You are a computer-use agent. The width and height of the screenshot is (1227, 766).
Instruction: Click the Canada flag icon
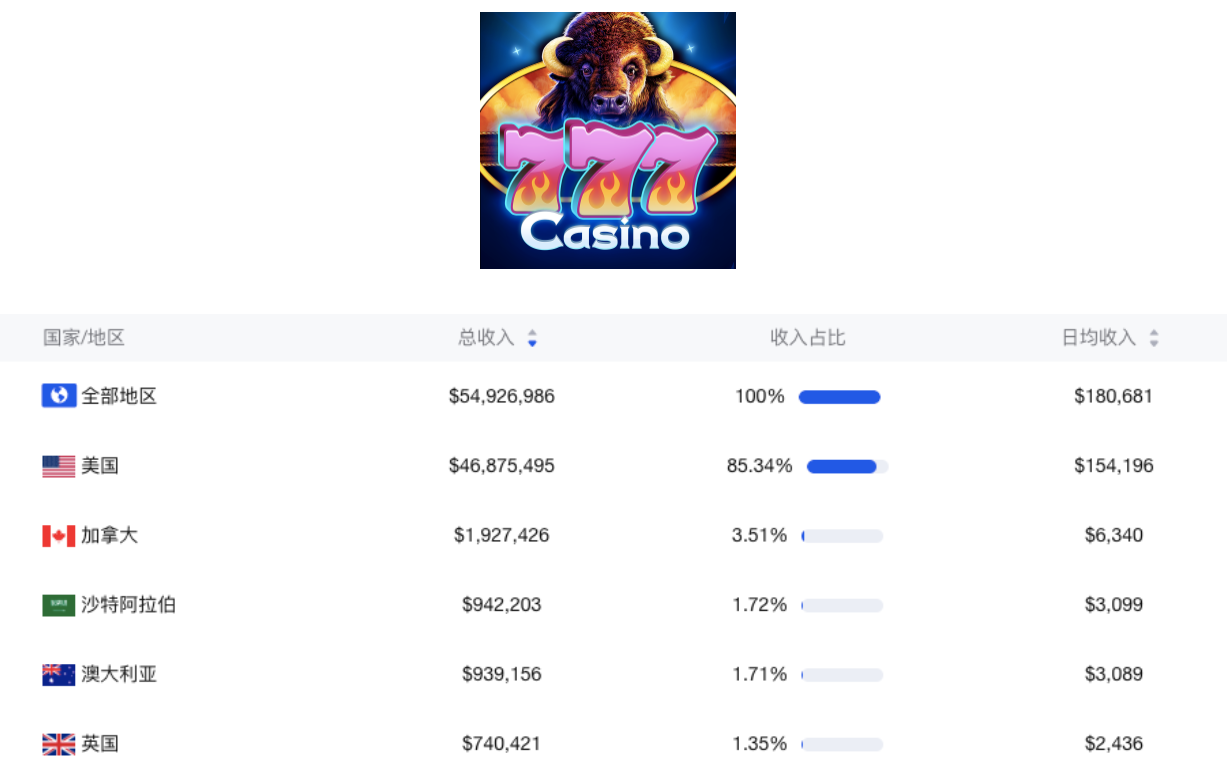click(59, 536)
